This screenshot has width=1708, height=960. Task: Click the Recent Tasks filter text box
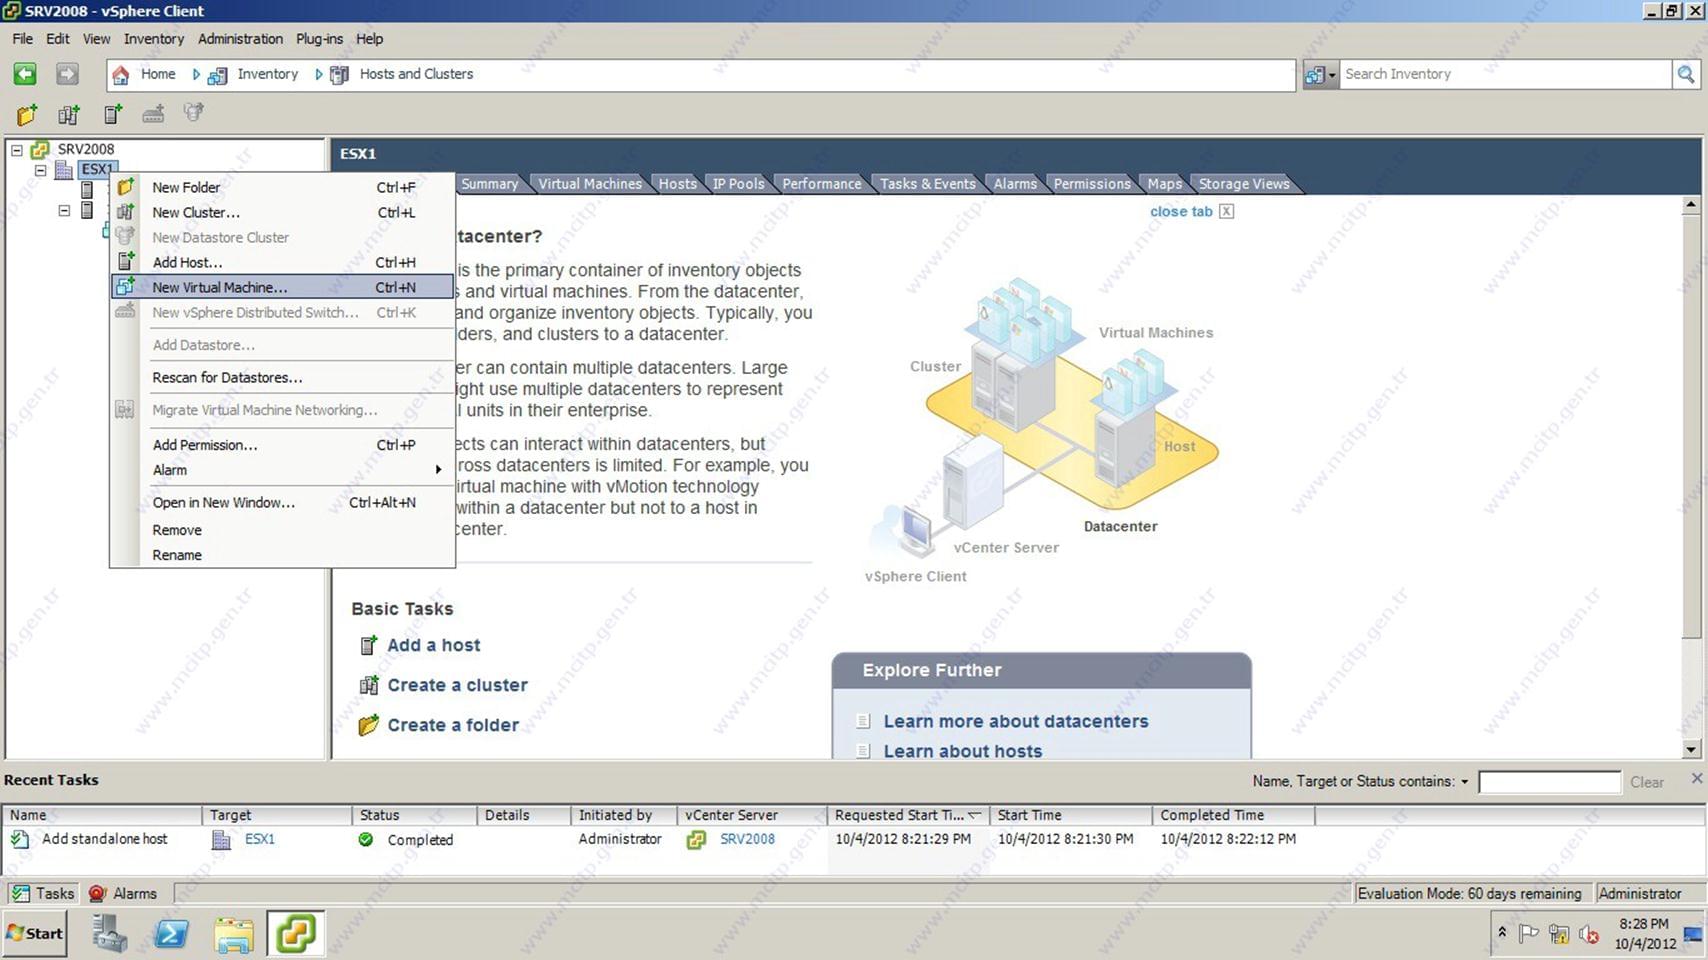pyautogui.click(x=1549, y=782)
